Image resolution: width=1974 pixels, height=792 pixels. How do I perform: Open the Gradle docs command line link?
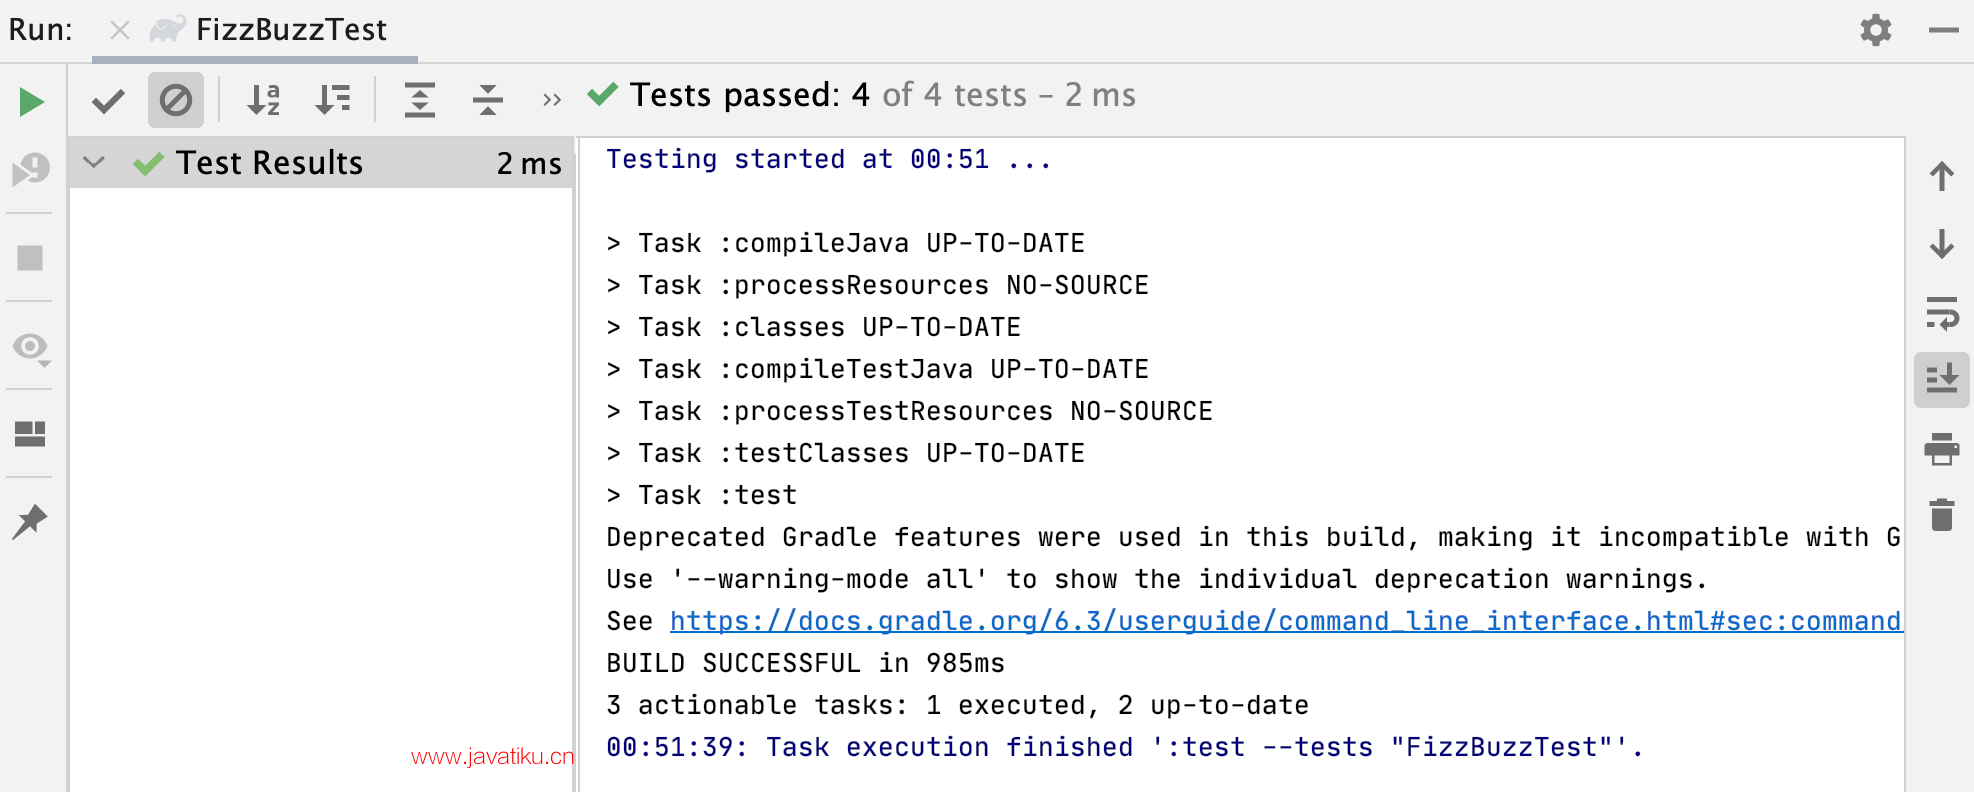(1285, 621)
